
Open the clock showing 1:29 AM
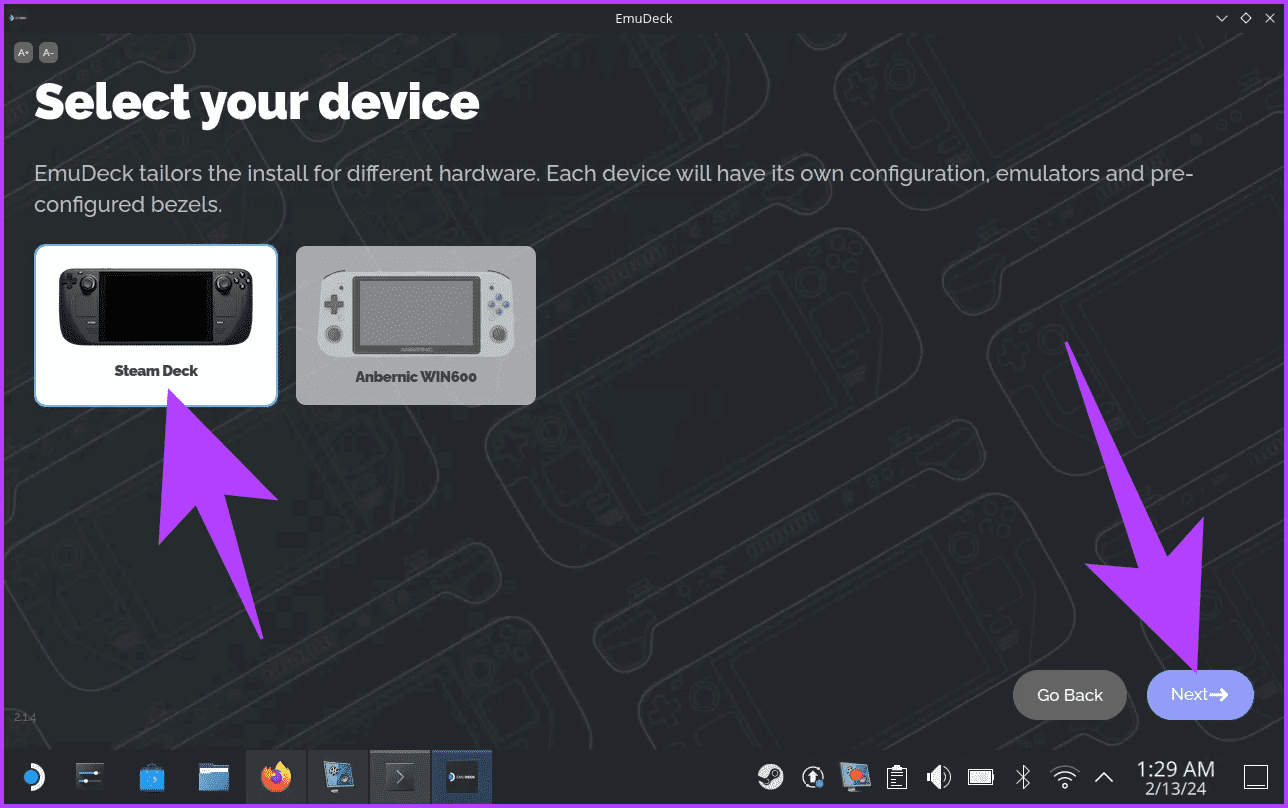[1176, 777]
